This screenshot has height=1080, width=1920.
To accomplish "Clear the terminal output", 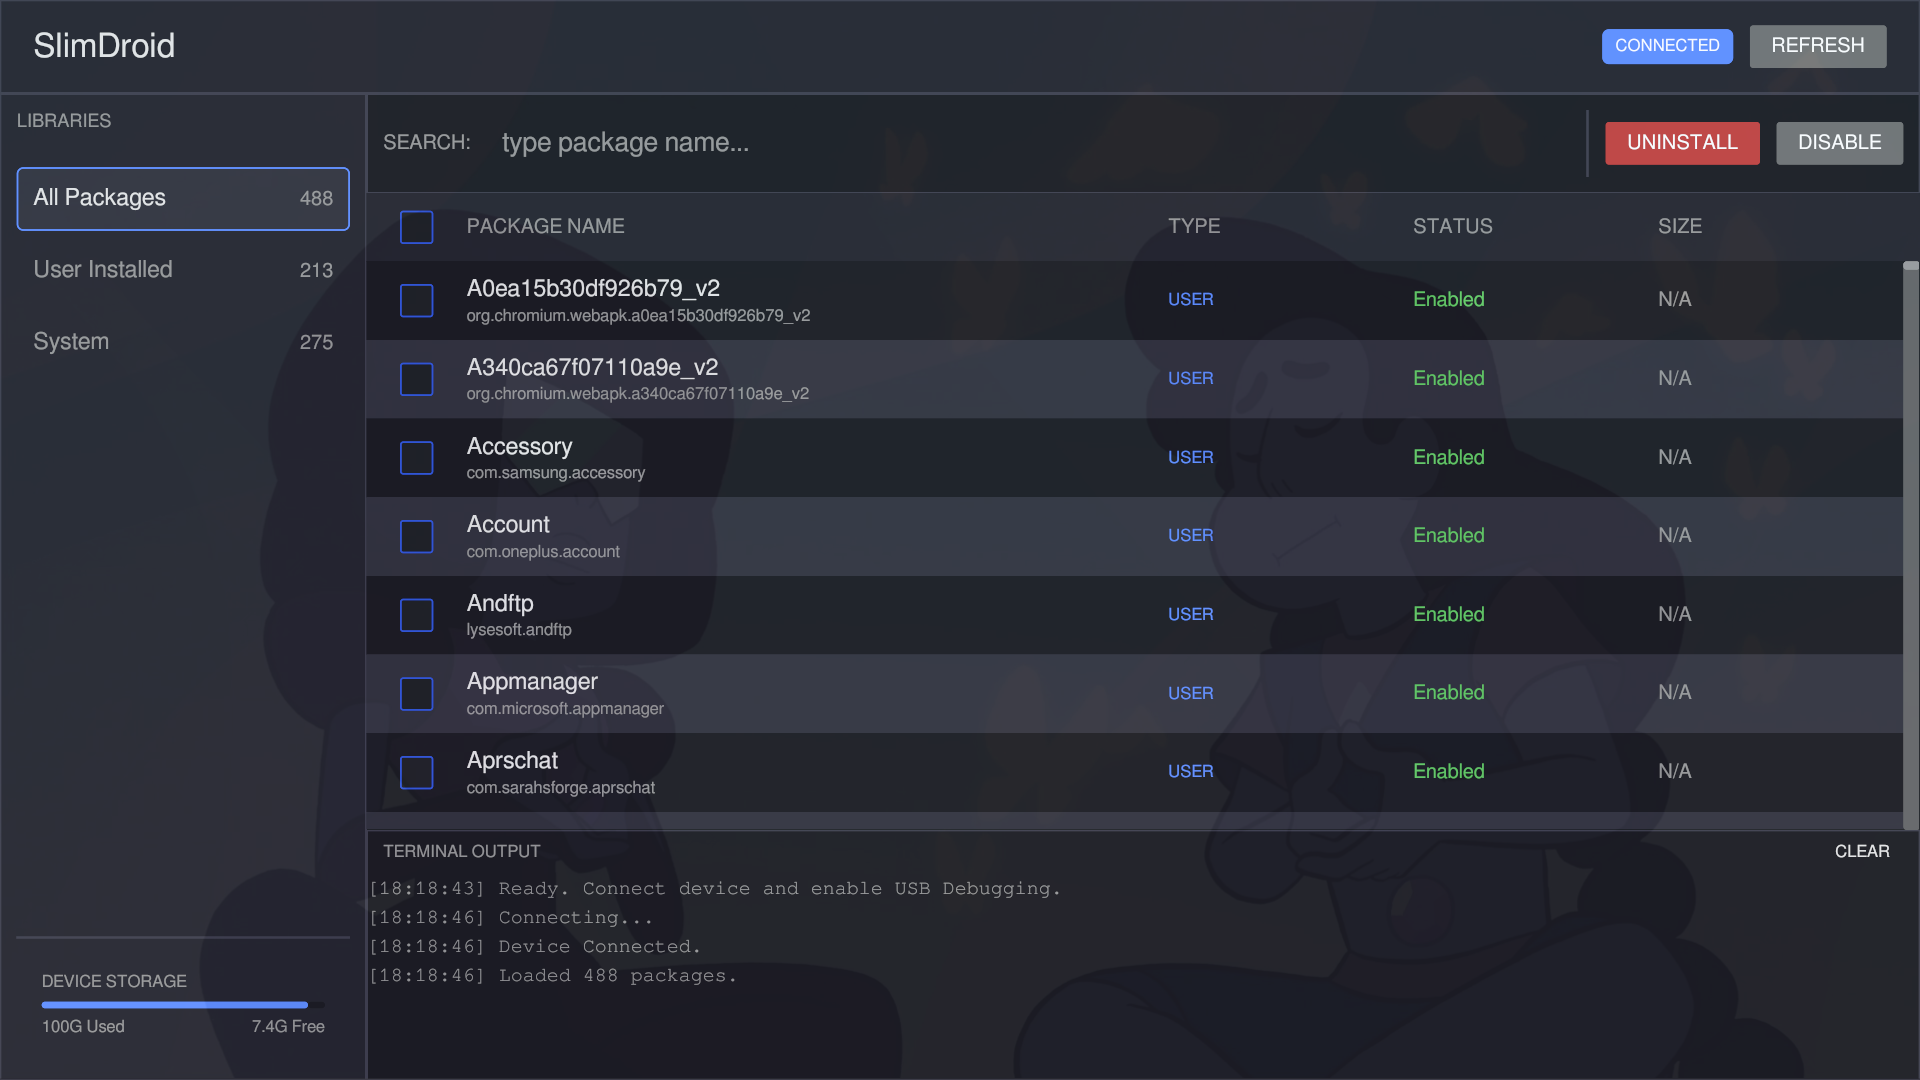I will pos(1862,851).
